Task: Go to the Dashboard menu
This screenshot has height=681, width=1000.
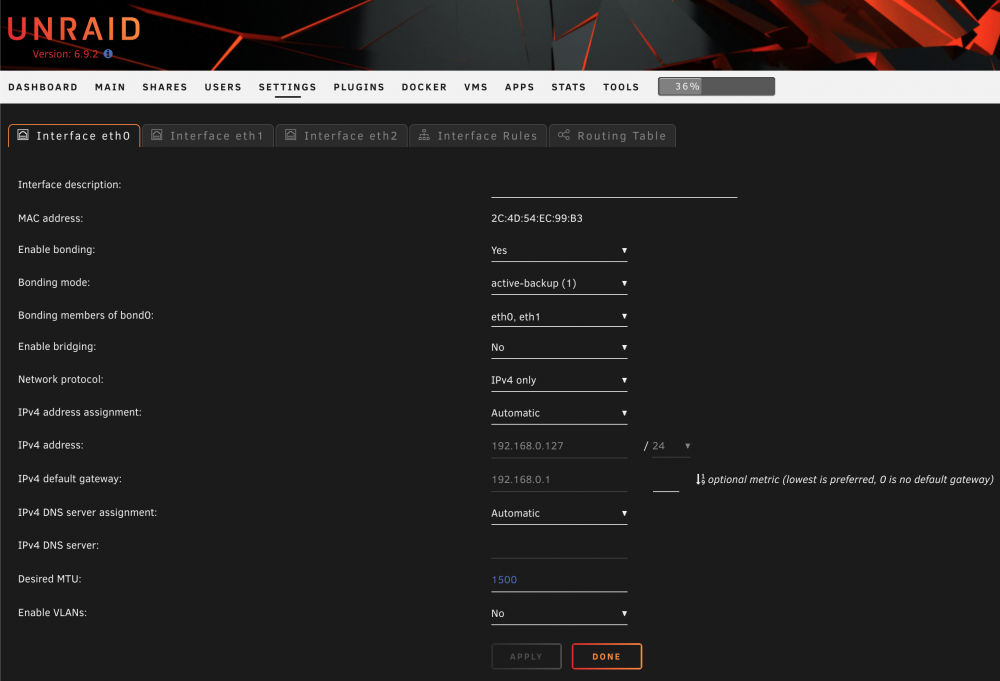Action: (x=43, y=87)
